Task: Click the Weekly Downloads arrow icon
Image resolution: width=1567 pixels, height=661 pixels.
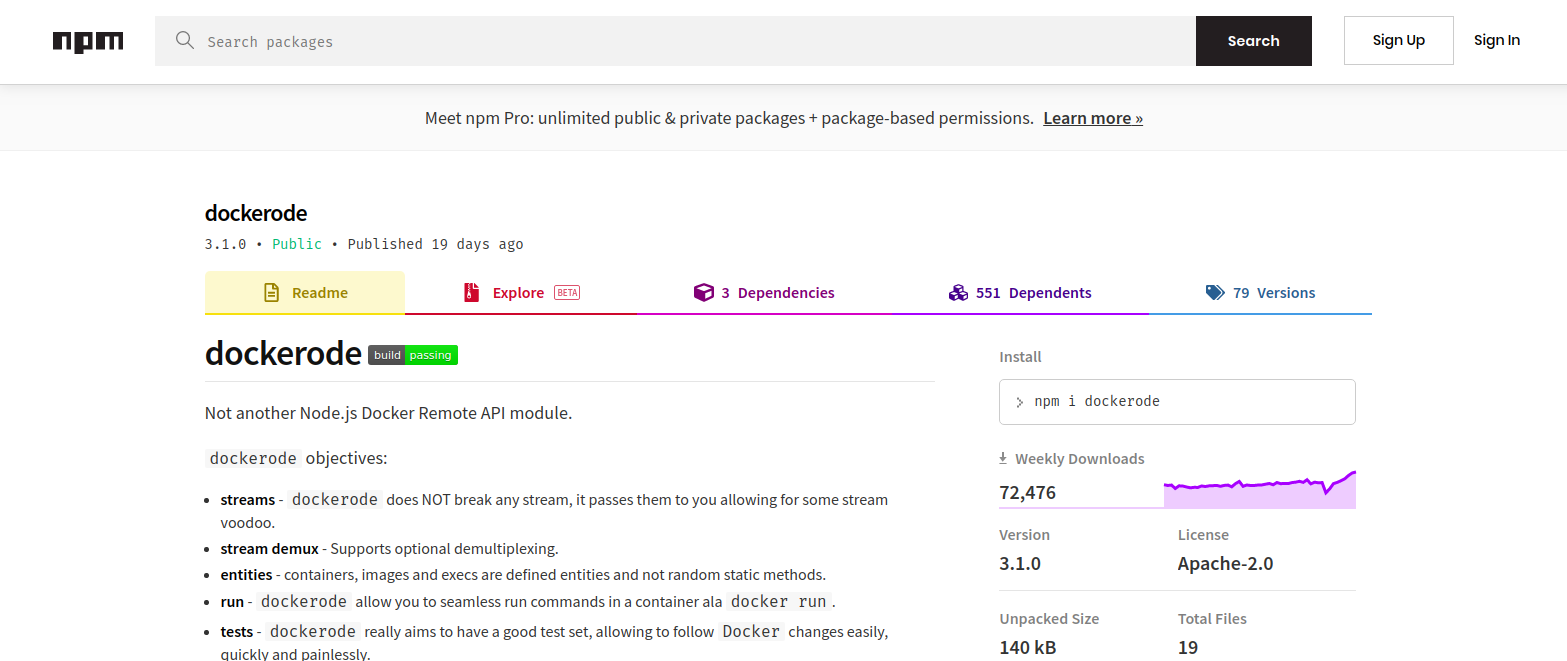Action: click(1003, 459)
